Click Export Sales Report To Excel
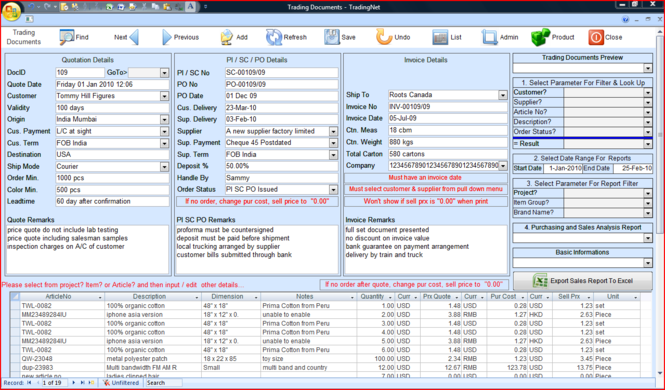Screen dimensions: 665x390 click(x=583, y=281)
